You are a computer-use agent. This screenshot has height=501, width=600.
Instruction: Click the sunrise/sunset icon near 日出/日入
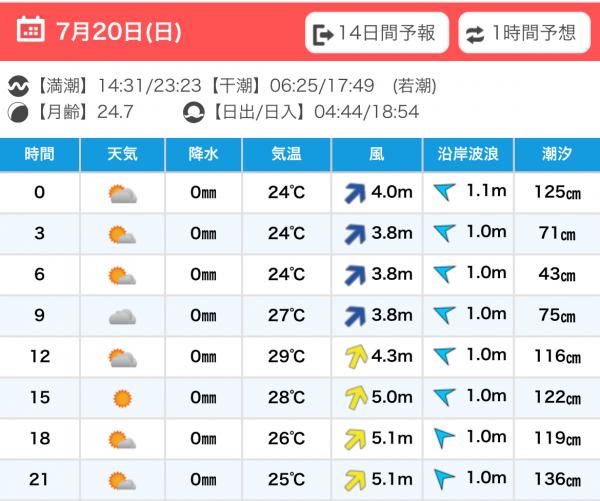[193, 111]
